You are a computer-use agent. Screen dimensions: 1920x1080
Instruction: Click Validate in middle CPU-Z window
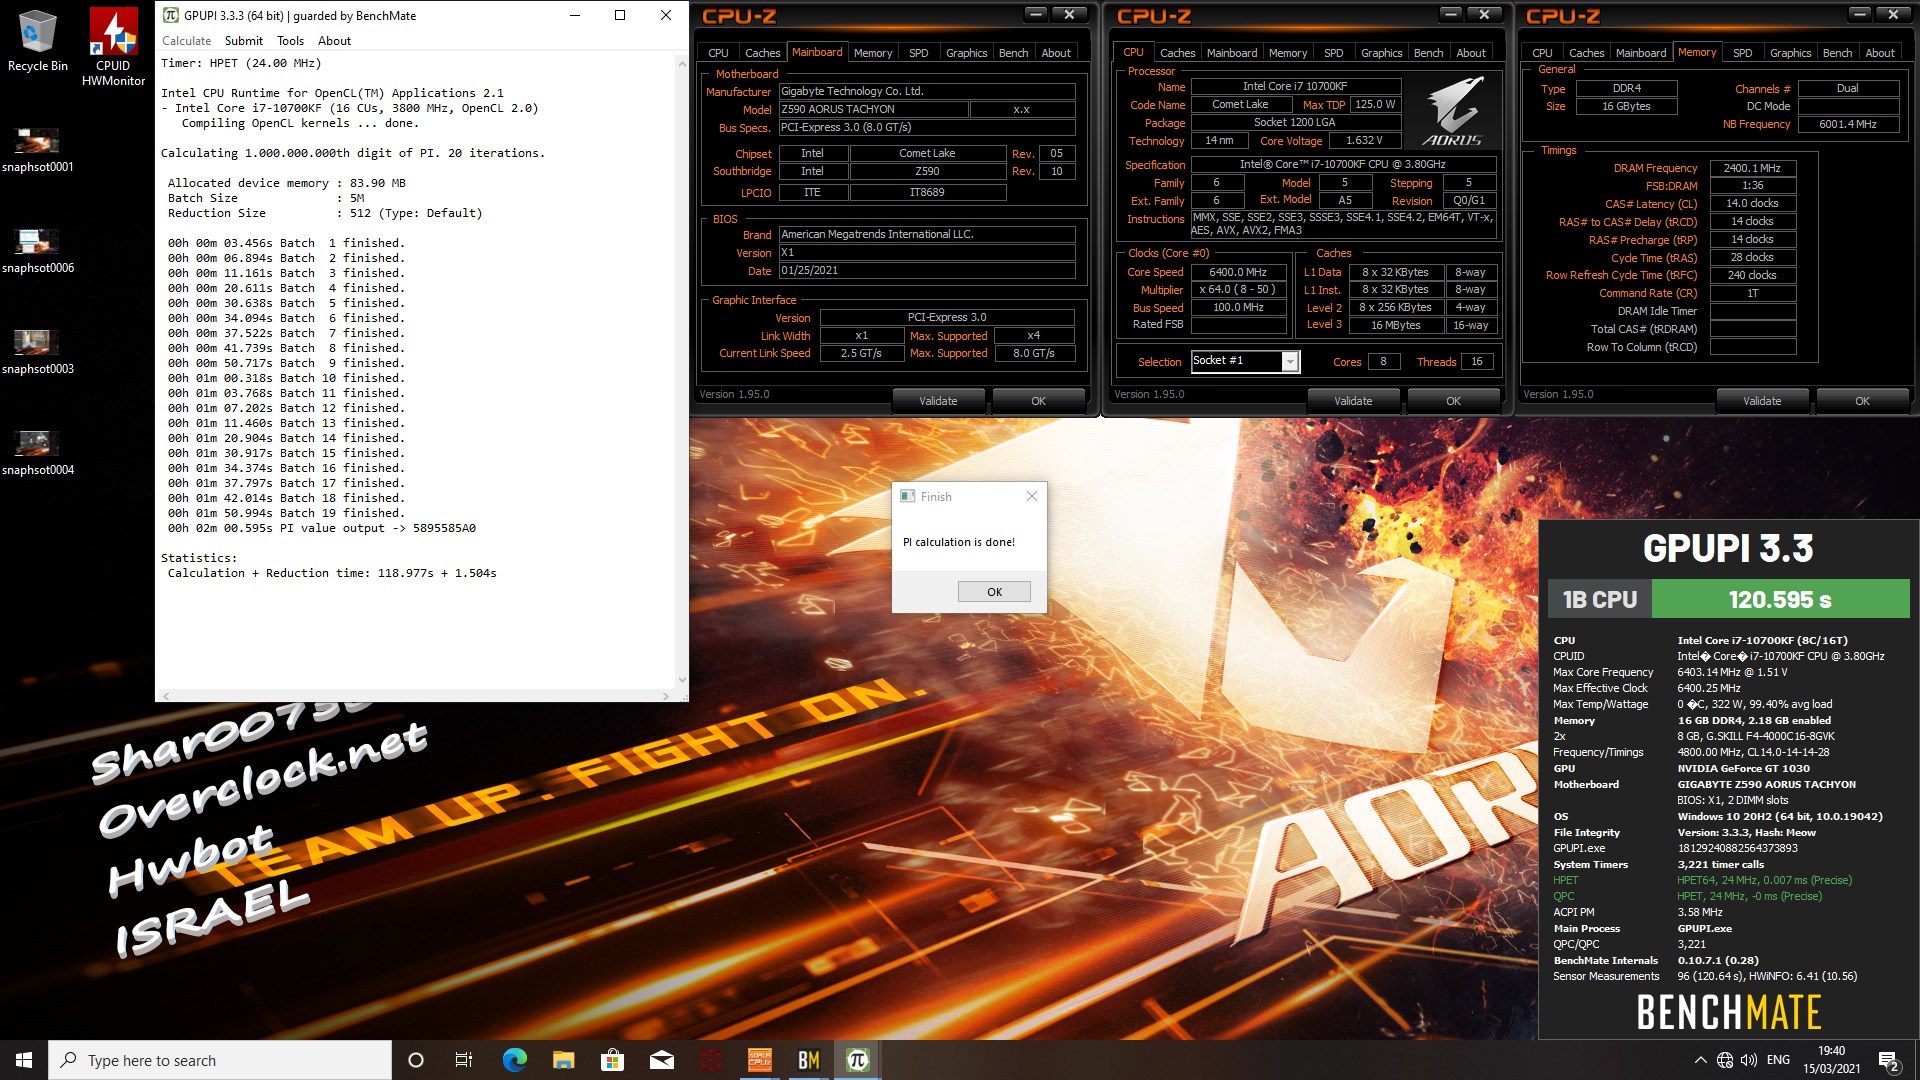pos(1353,401)
